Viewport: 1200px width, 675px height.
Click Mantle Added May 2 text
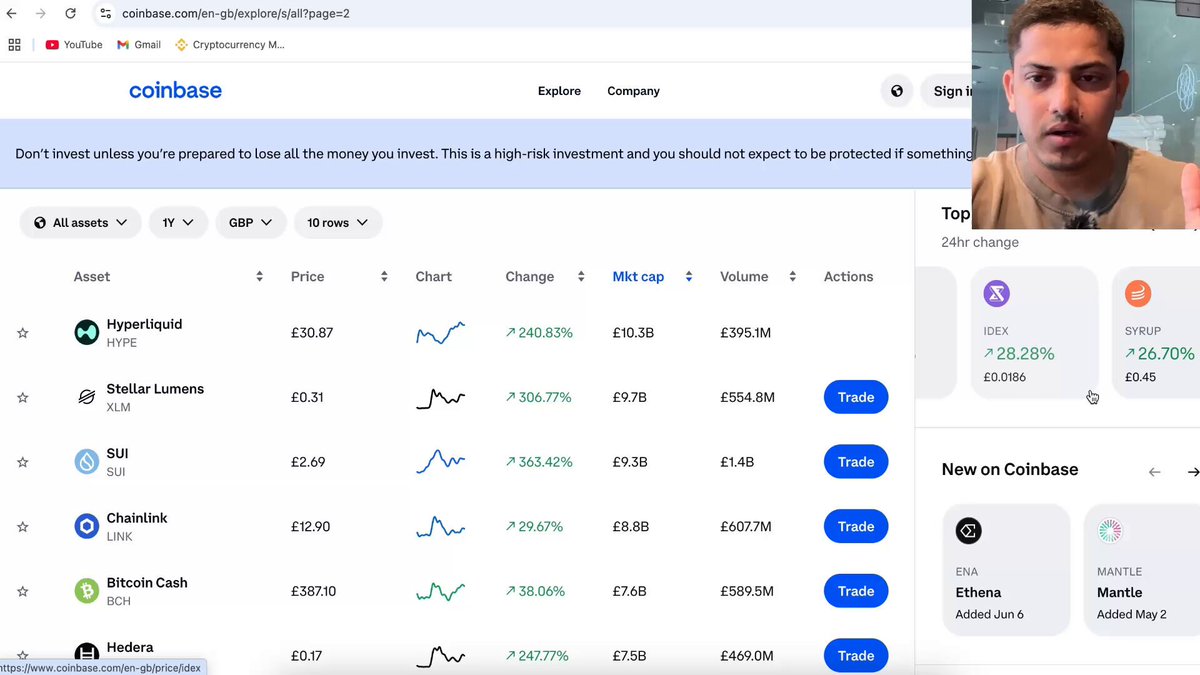point(1132,615)
